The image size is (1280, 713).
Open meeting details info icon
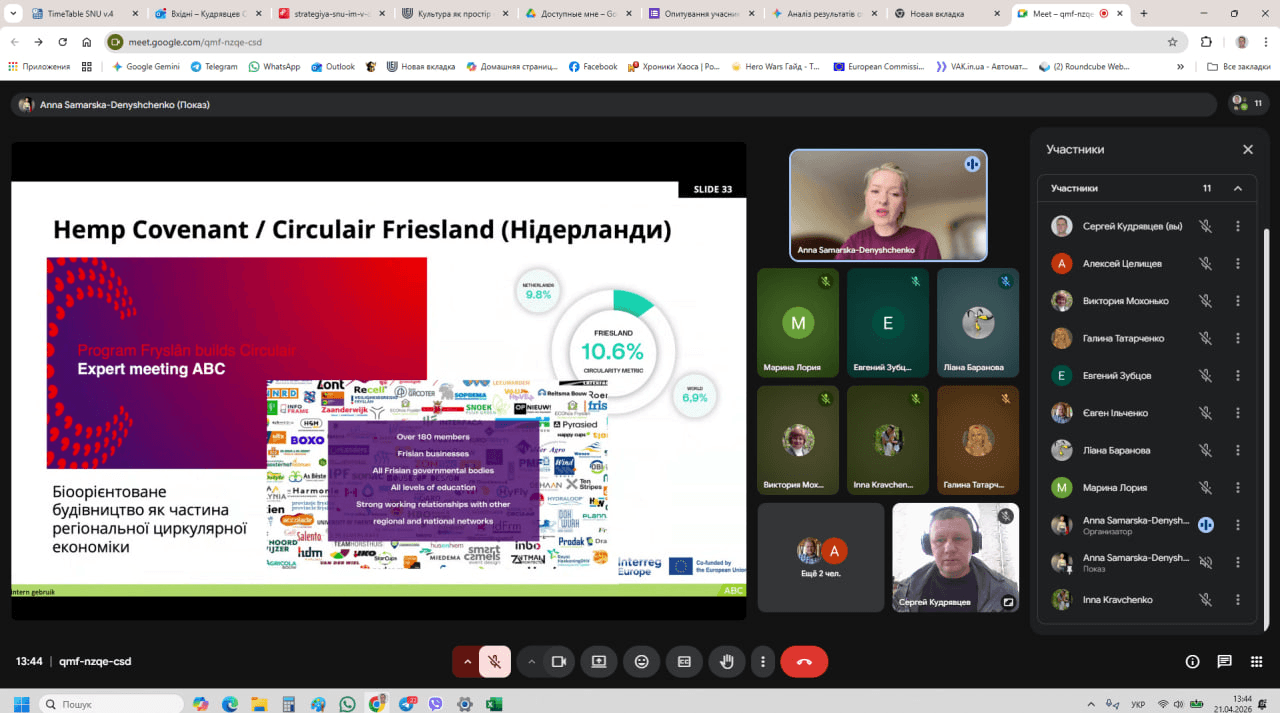coord(1192,661)
